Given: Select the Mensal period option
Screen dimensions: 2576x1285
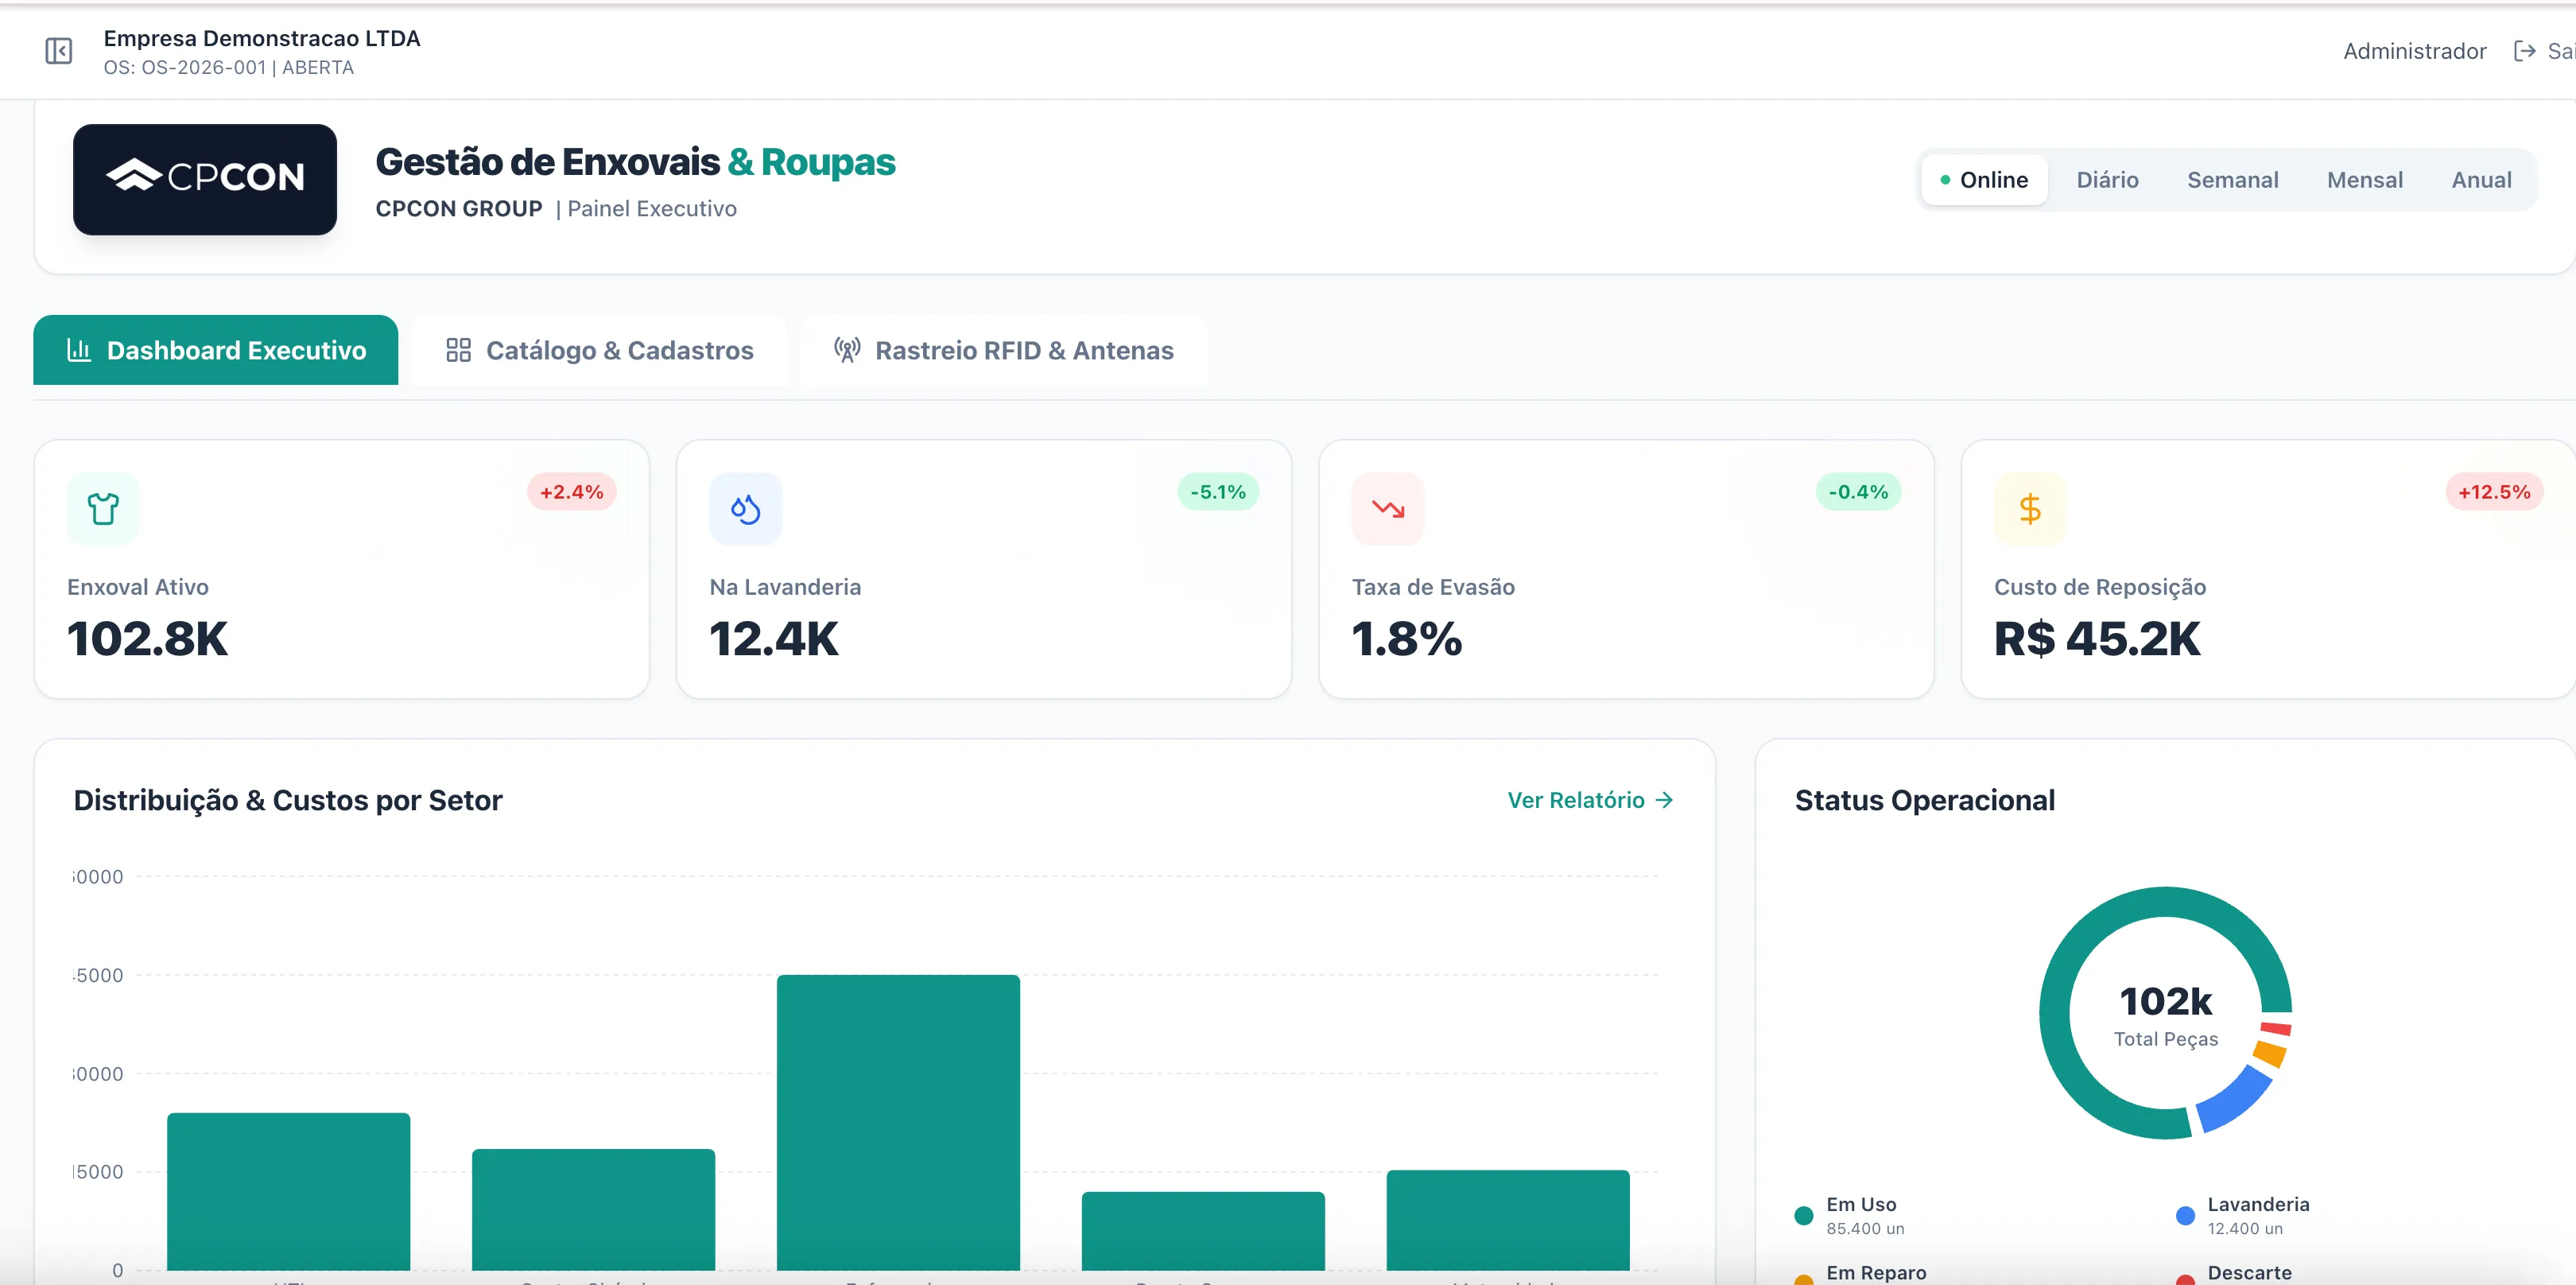Looking at the screenshot, I should [x=2364, y=179].
